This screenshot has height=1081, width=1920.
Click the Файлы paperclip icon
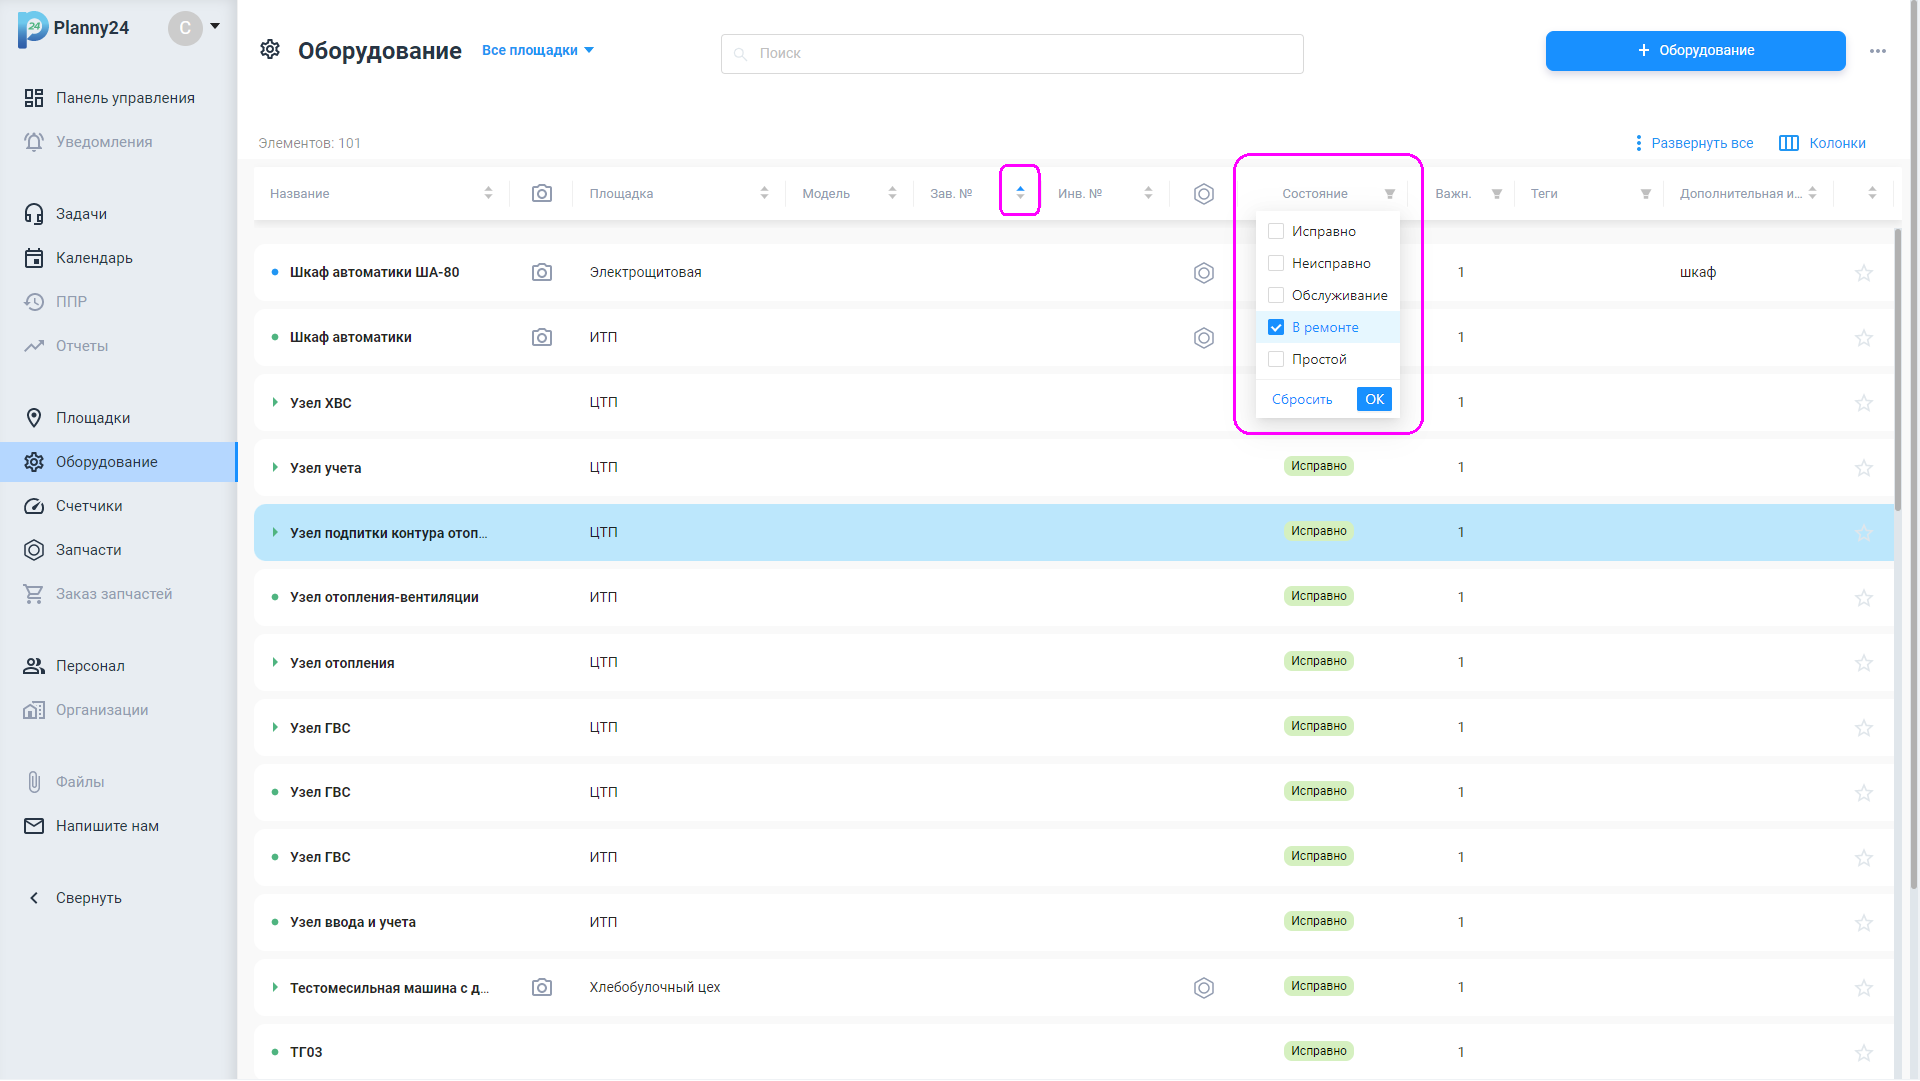(34, 782)
